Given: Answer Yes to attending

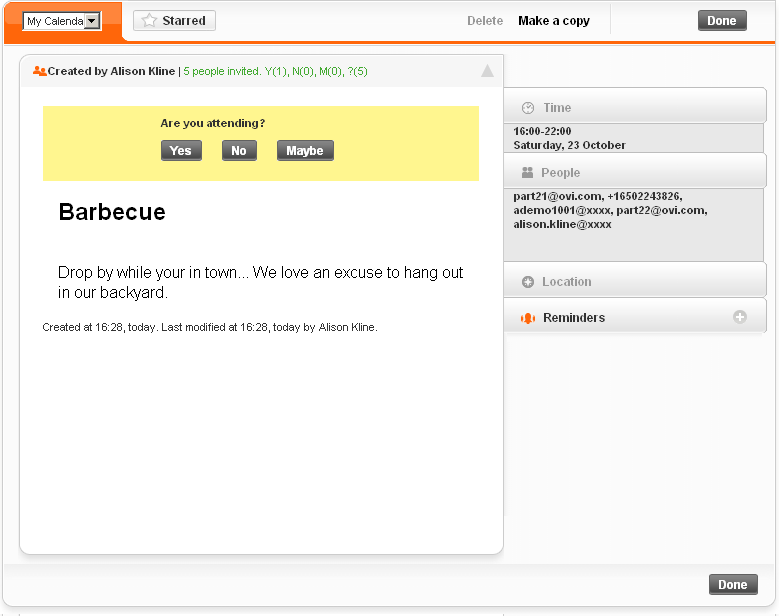Looking at the screenshot, I should 181,151.
